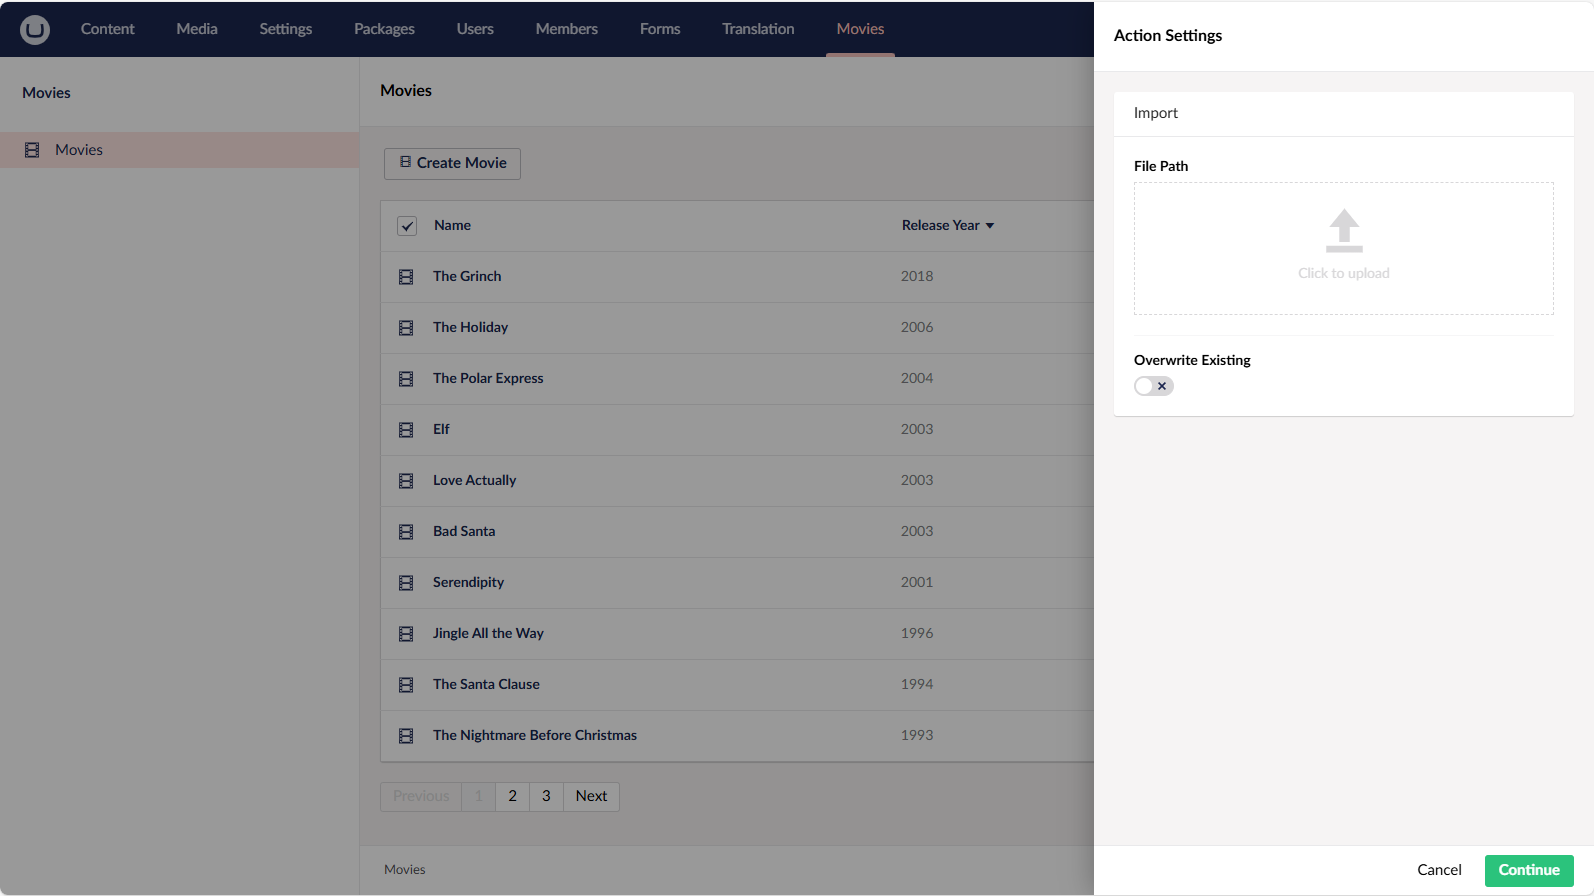This screenshot has width=1594, height=896.
Task: Click the film icon beside The Grinch
Action: coord(406,277)
